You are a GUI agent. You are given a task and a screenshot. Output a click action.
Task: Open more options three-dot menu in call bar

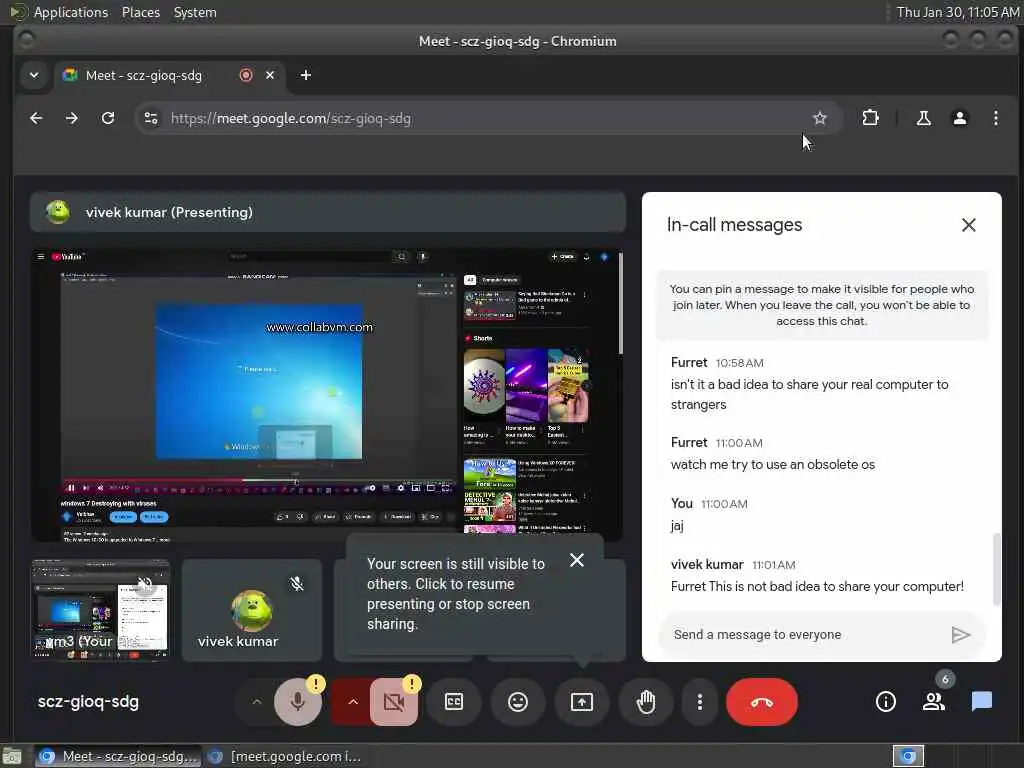tap(699, 702)
